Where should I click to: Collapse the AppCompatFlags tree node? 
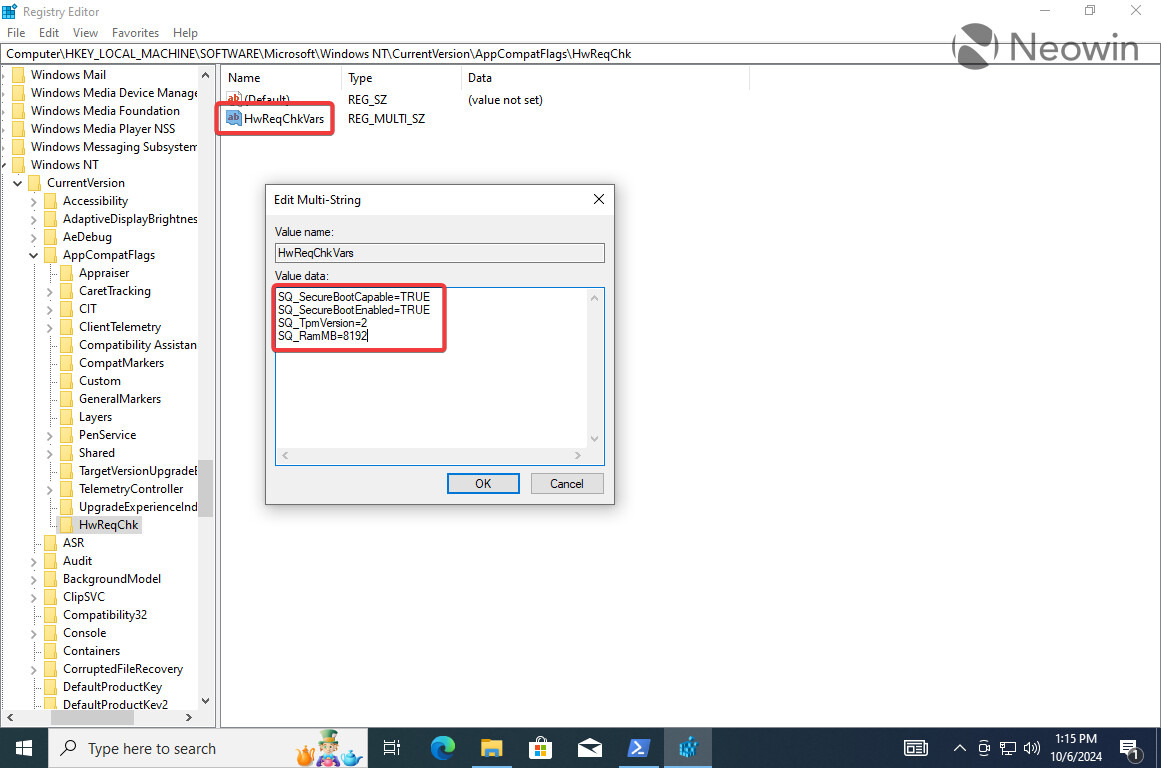(x=34, y=255)
